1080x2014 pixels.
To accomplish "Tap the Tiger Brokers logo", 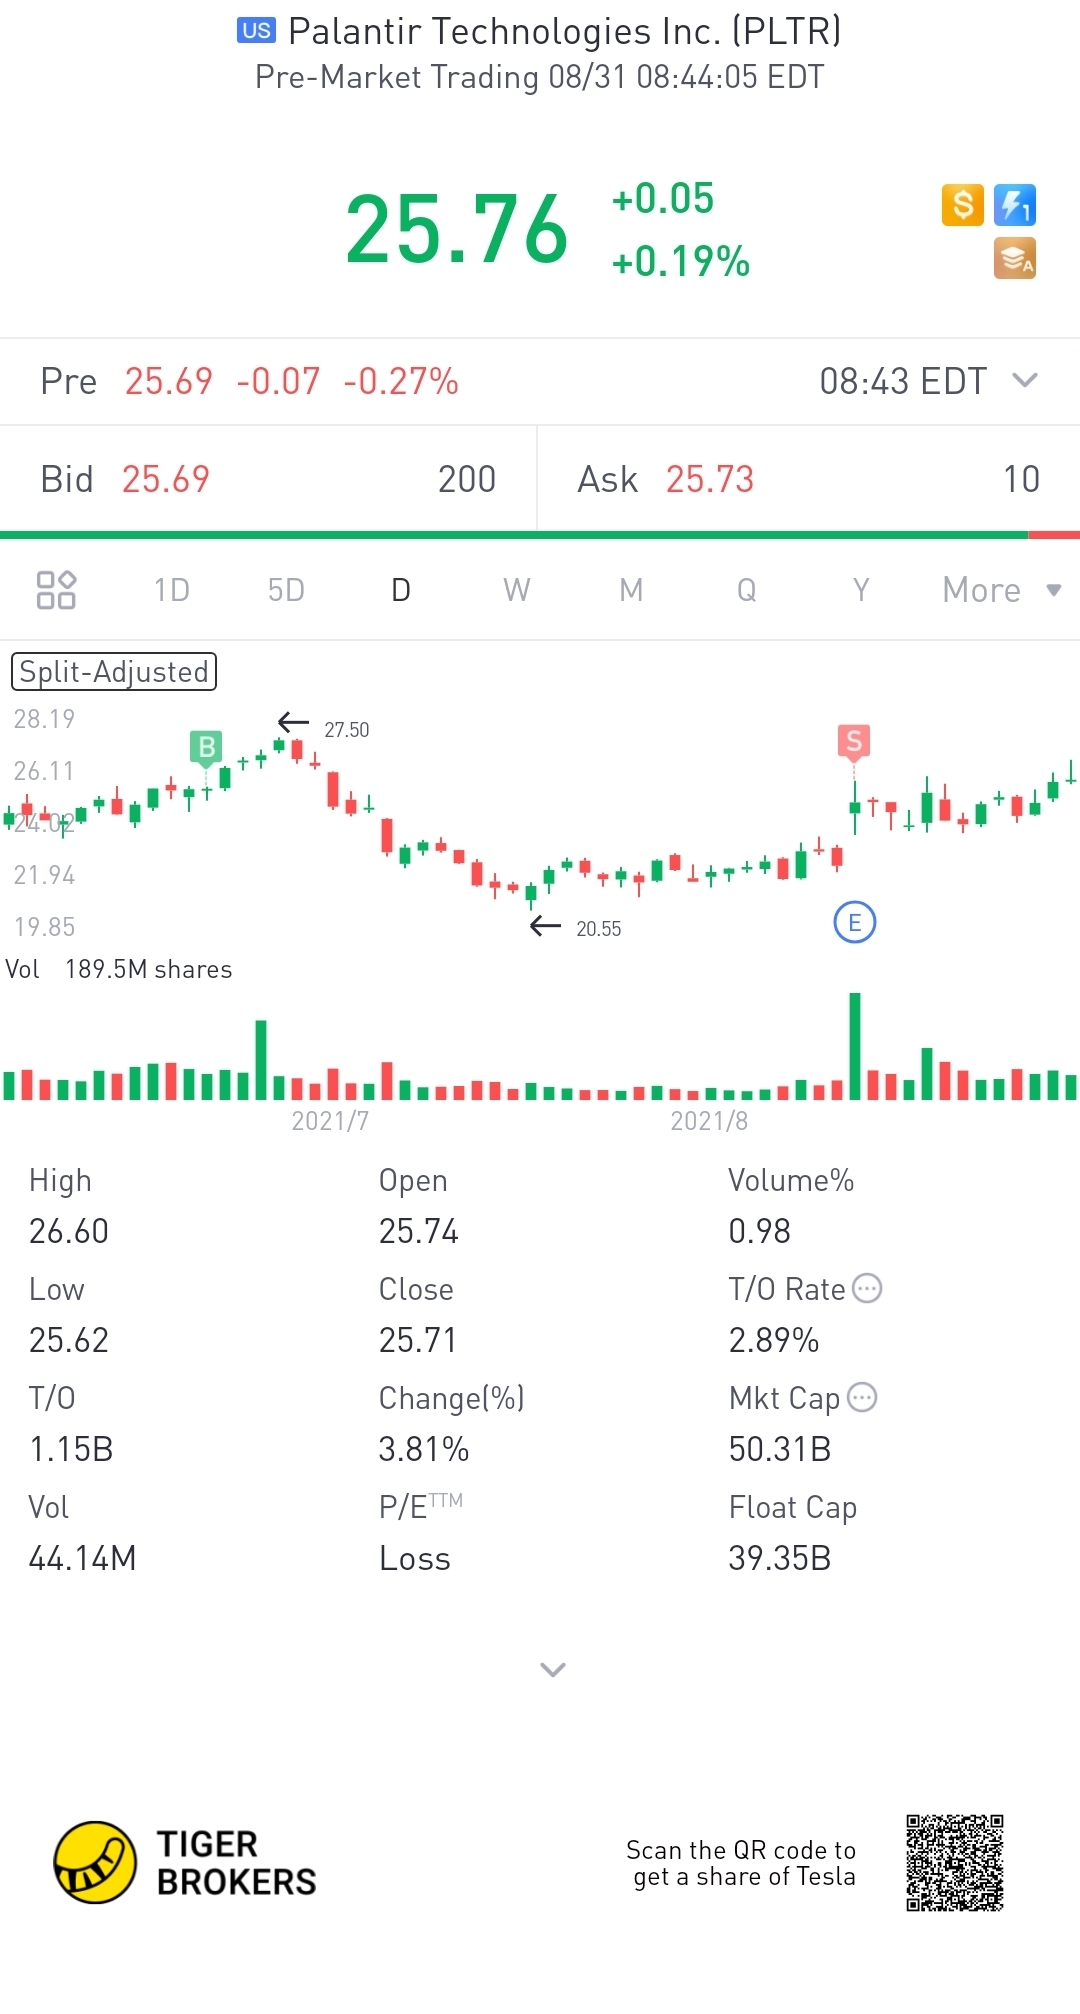I will (185, 1862).
